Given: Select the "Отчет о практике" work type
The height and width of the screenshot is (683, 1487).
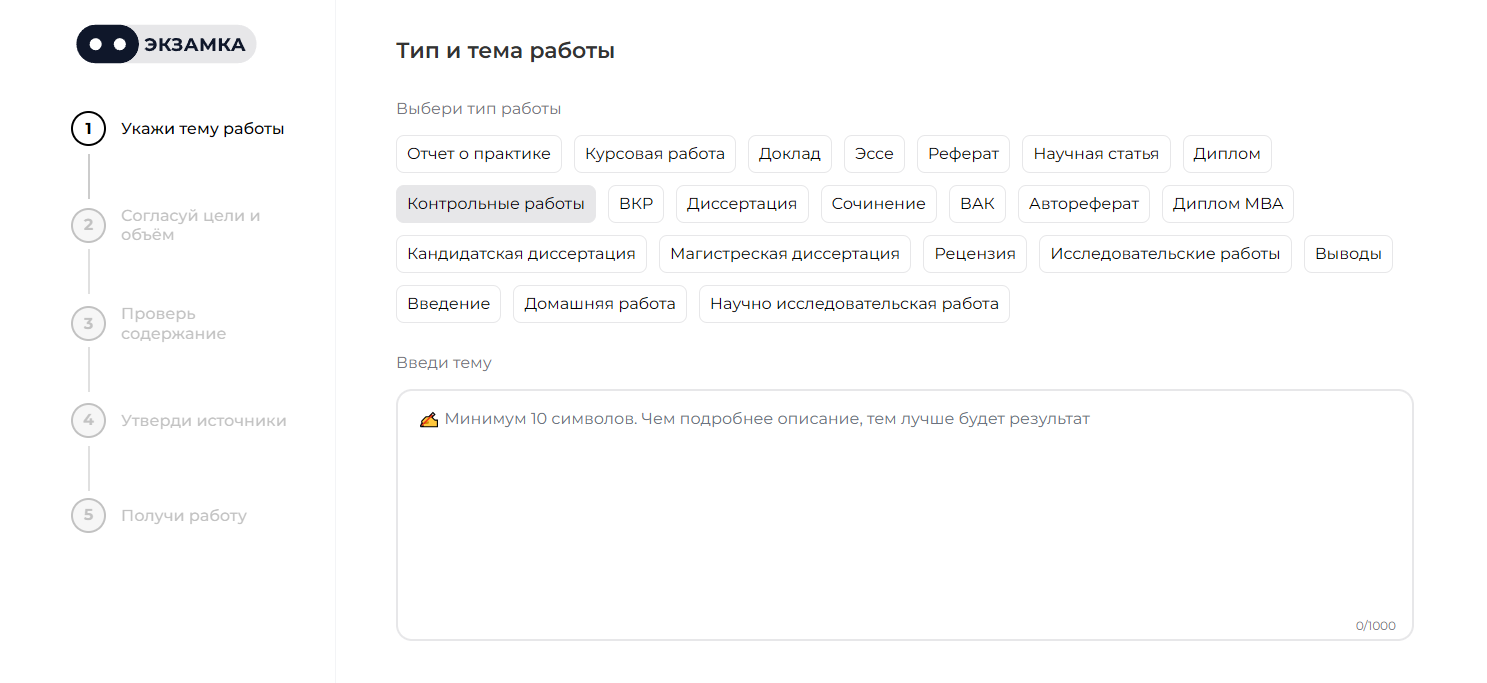Looking at the screenshot, I should coord(478,153).
